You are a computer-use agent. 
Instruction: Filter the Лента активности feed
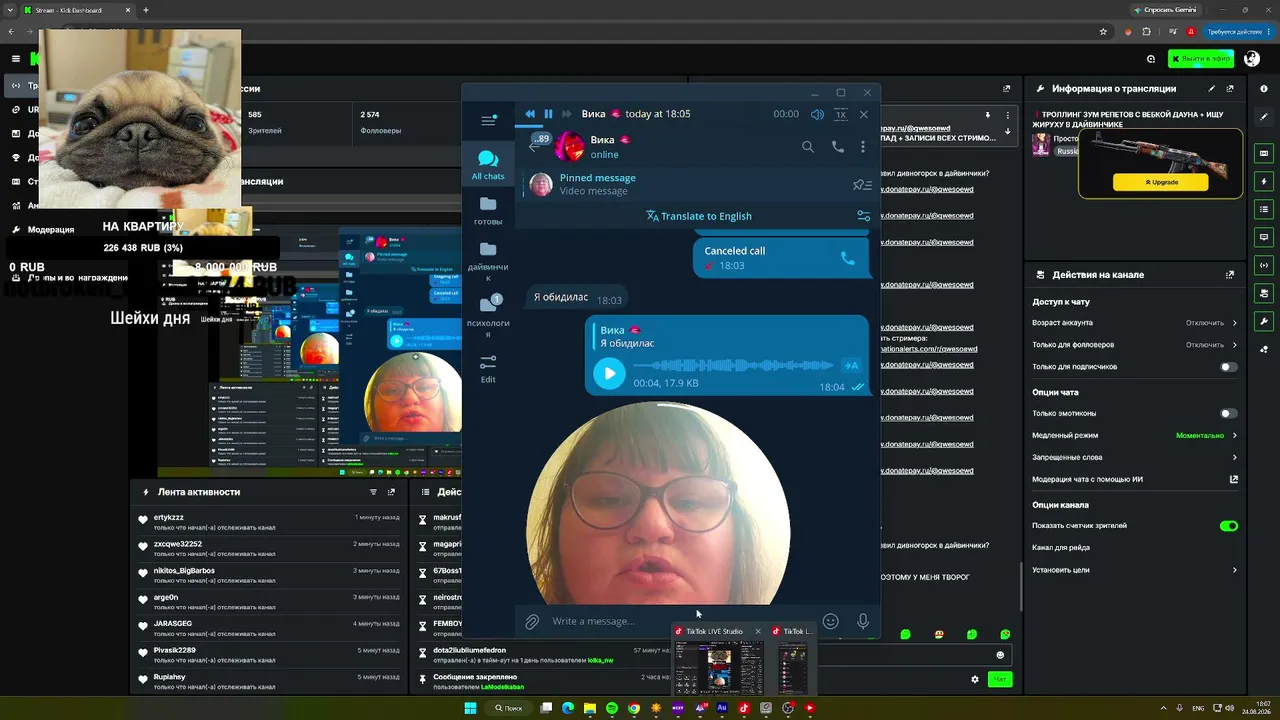[373, 492]
